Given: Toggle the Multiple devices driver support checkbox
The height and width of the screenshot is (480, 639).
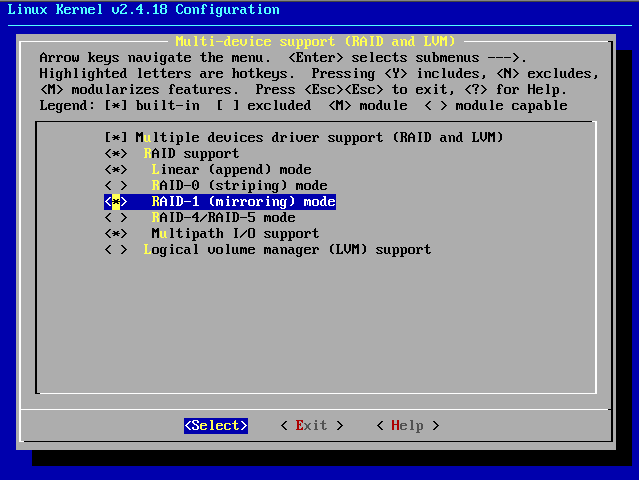Looking at the screenshot, I should (x=116, y=138).
